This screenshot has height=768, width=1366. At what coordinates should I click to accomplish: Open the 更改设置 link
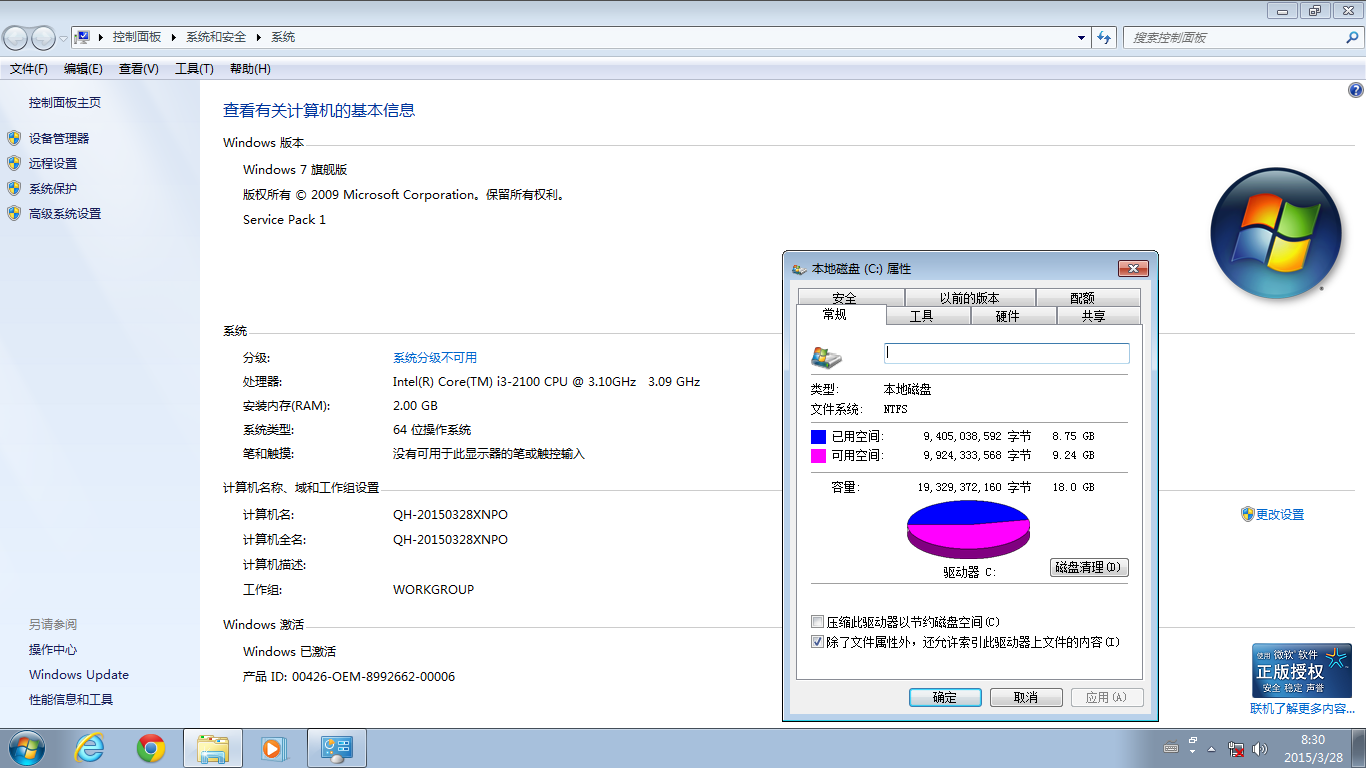1279,515
